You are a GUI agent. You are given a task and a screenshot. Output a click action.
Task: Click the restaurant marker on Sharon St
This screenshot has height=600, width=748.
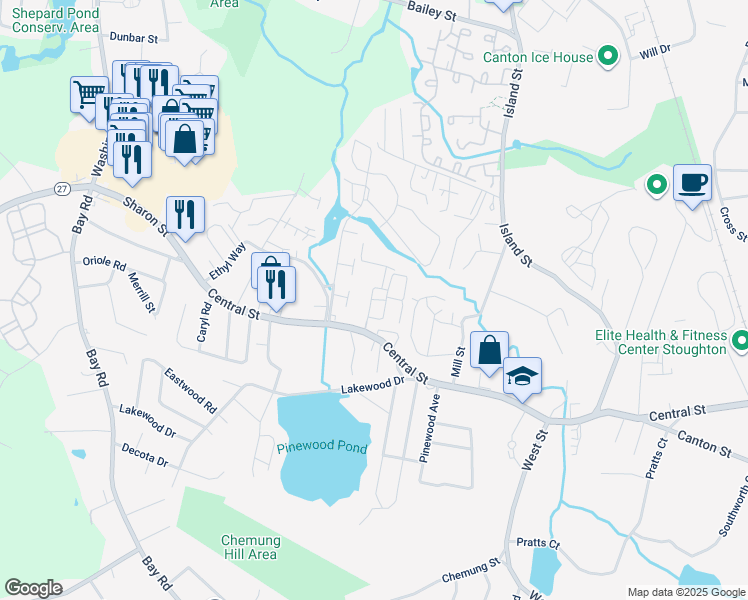coord(185,215)
